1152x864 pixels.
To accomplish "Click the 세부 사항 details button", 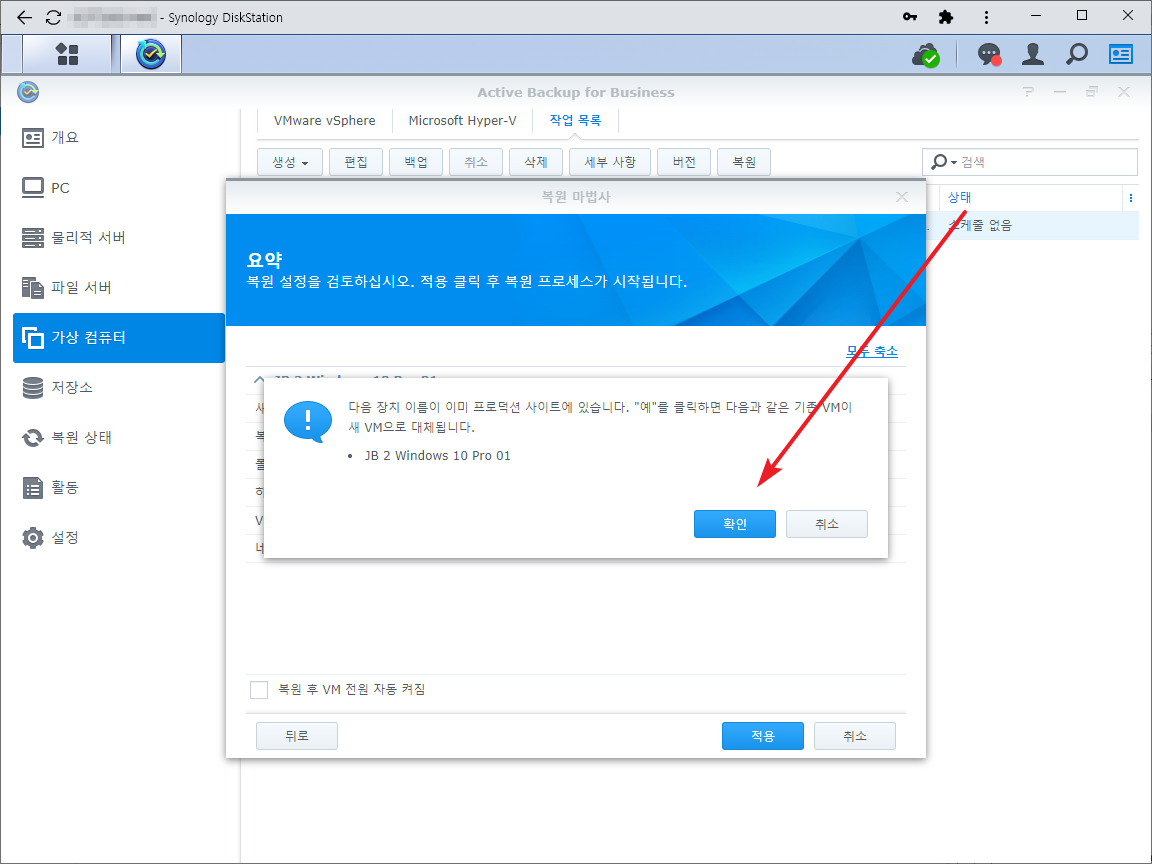I will pyautogui.click(x=610, y=162).
